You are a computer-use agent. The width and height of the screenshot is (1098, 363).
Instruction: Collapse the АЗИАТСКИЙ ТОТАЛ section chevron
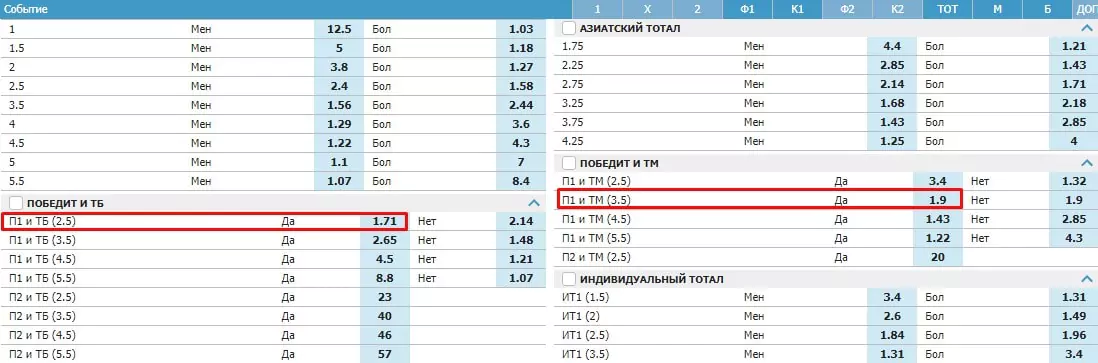point(1087,29)
